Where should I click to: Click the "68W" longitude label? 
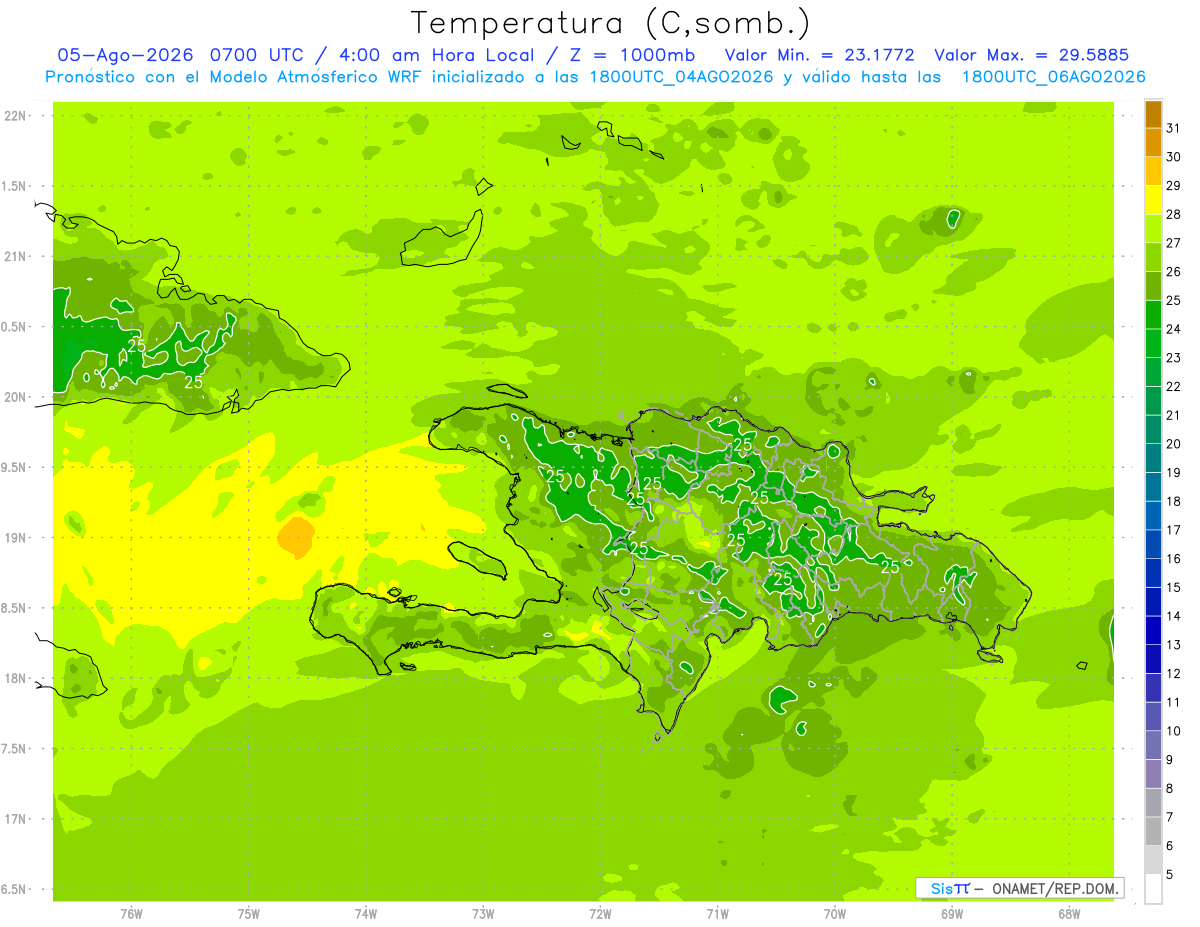pos(1069,913)
